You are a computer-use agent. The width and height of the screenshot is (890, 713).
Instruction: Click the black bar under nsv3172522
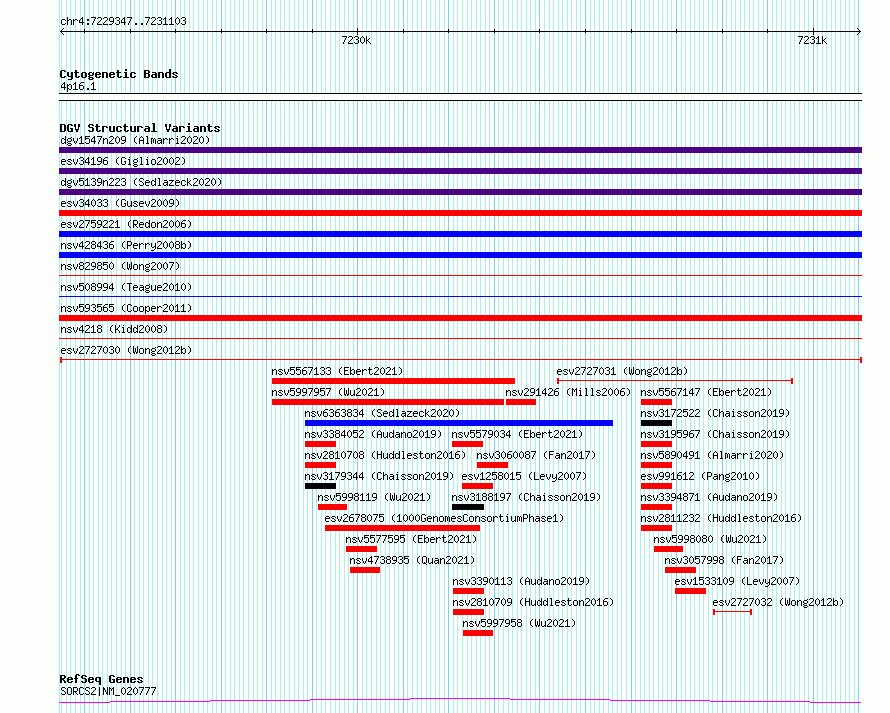656,423
